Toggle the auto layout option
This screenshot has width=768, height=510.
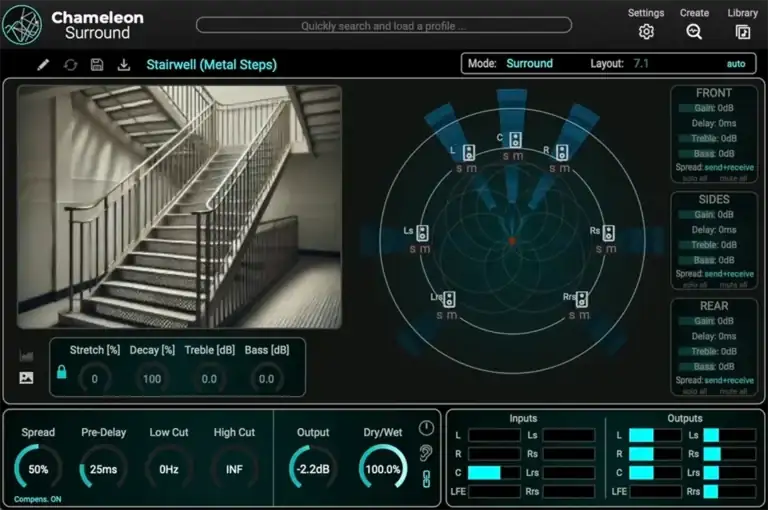point(736,64)
